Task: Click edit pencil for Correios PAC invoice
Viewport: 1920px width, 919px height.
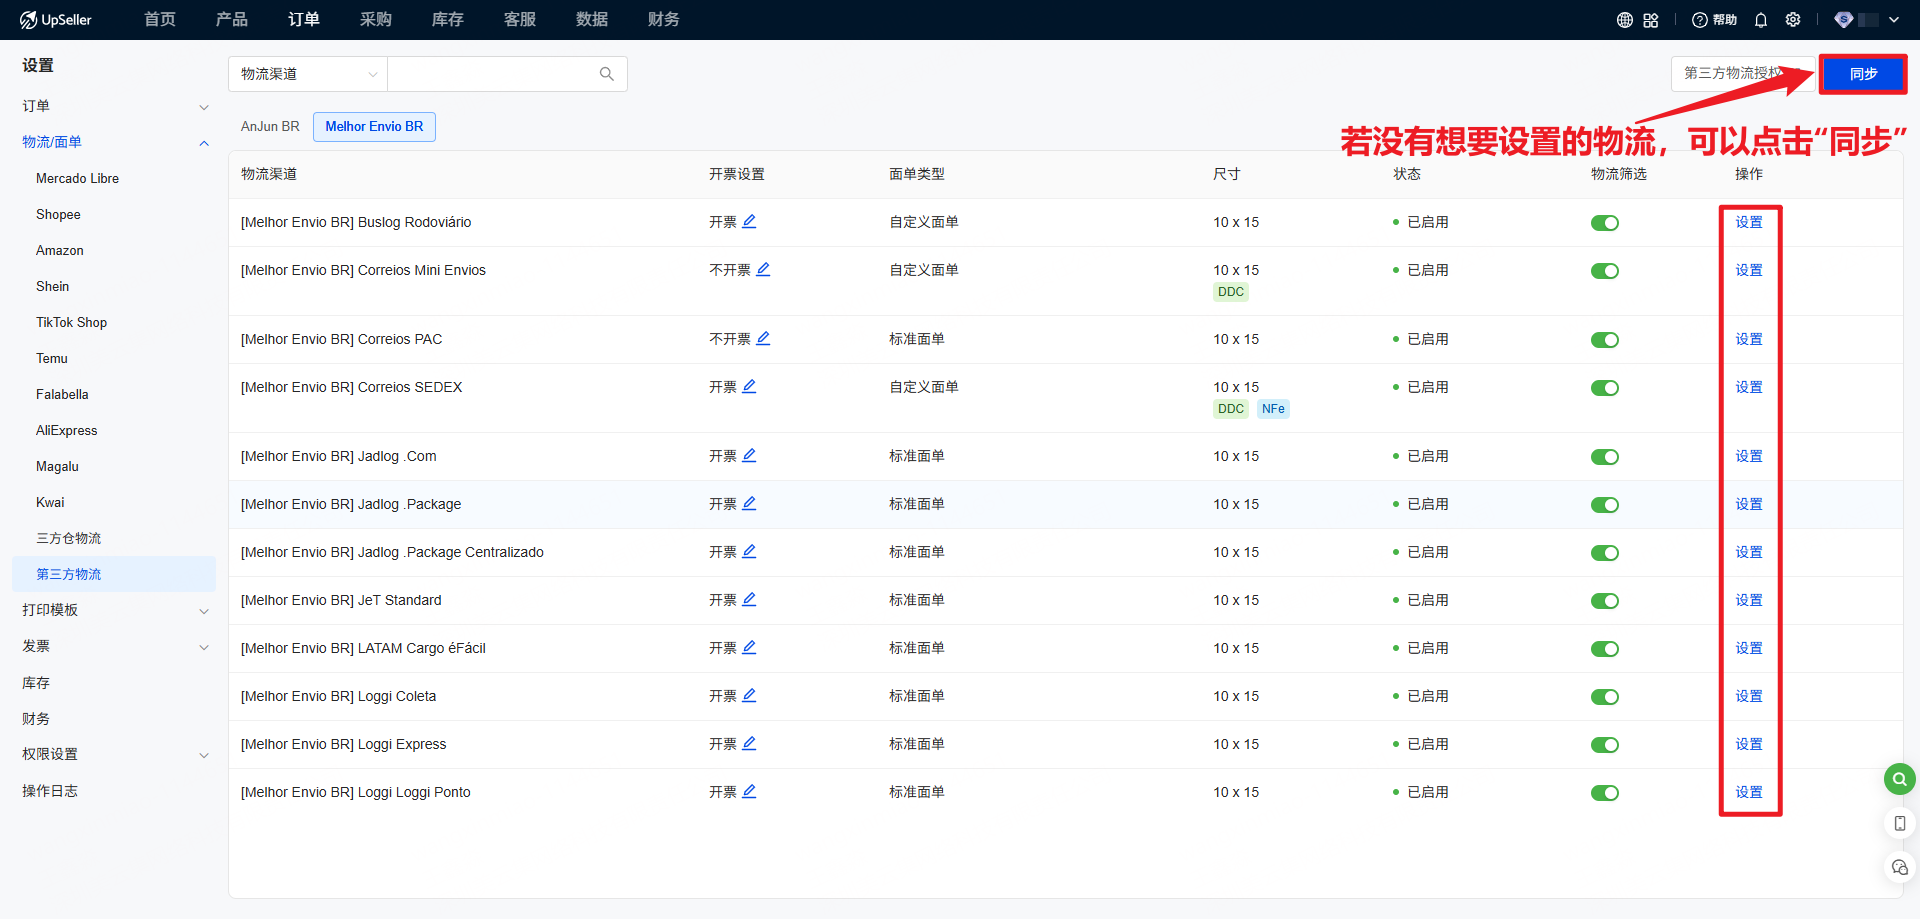Action: 763,339
